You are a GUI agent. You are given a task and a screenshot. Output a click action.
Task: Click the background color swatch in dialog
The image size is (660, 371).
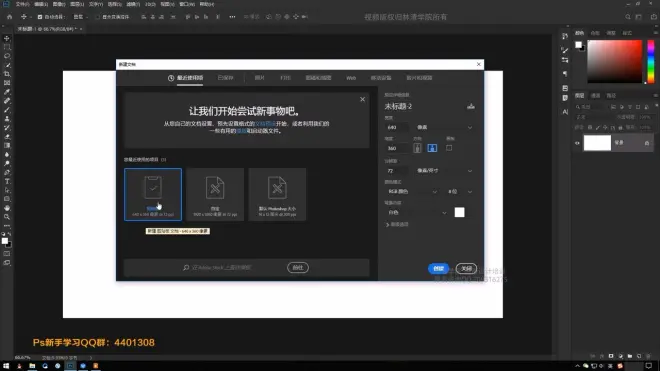(459, 212)
